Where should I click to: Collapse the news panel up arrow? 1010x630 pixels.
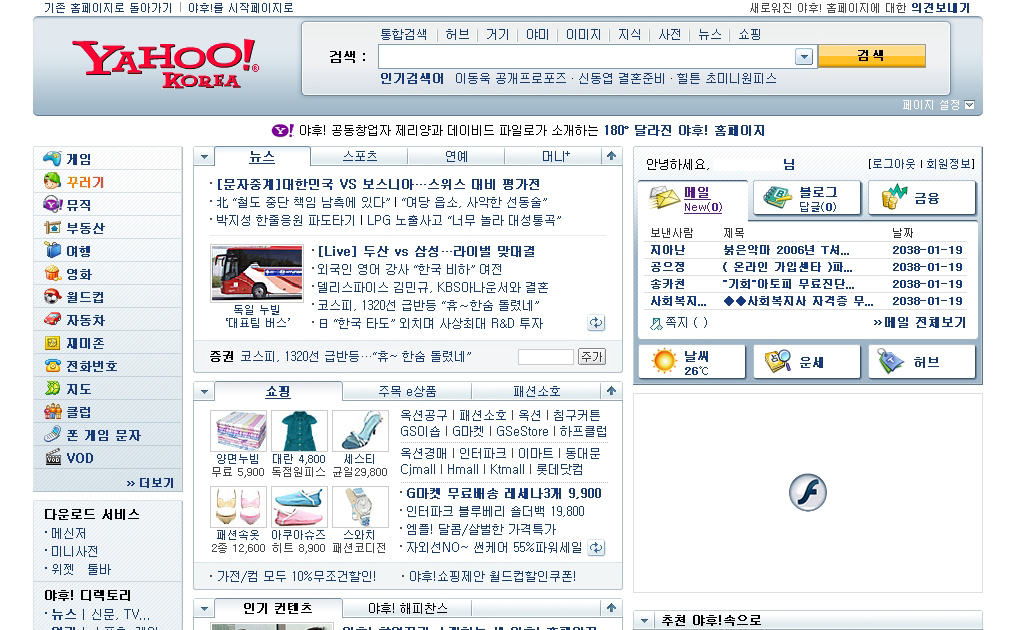[611, 156]
